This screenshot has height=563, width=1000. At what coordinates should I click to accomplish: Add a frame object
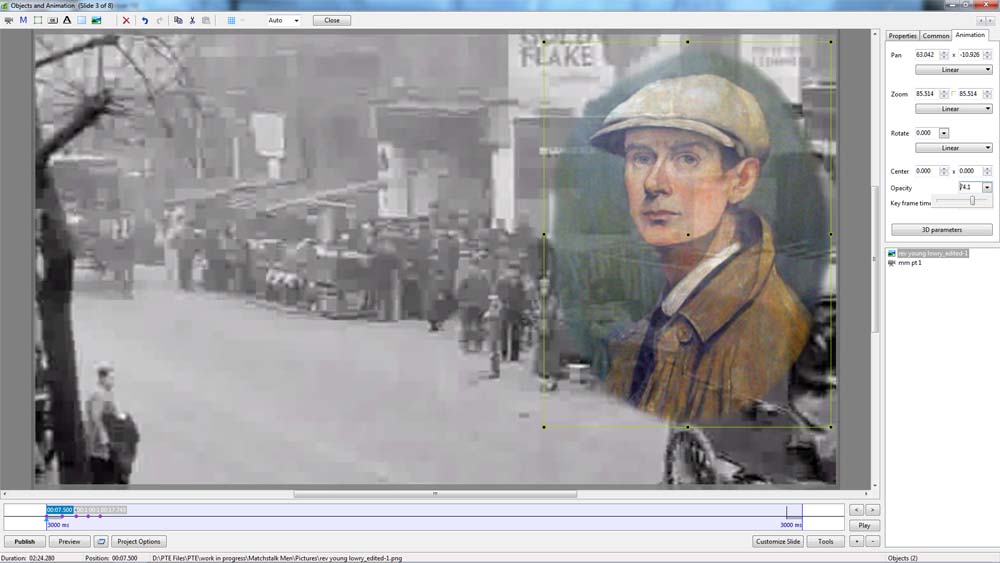click(x=38, y=20)
